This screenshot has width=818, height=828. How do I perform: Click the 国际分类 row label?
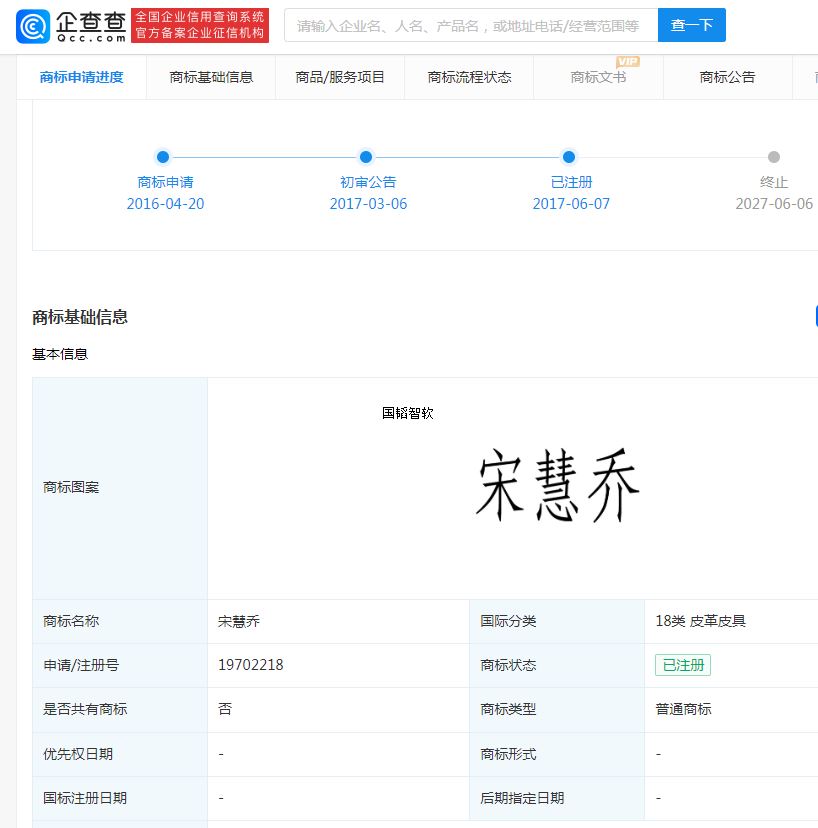click(x=509, y=621)
